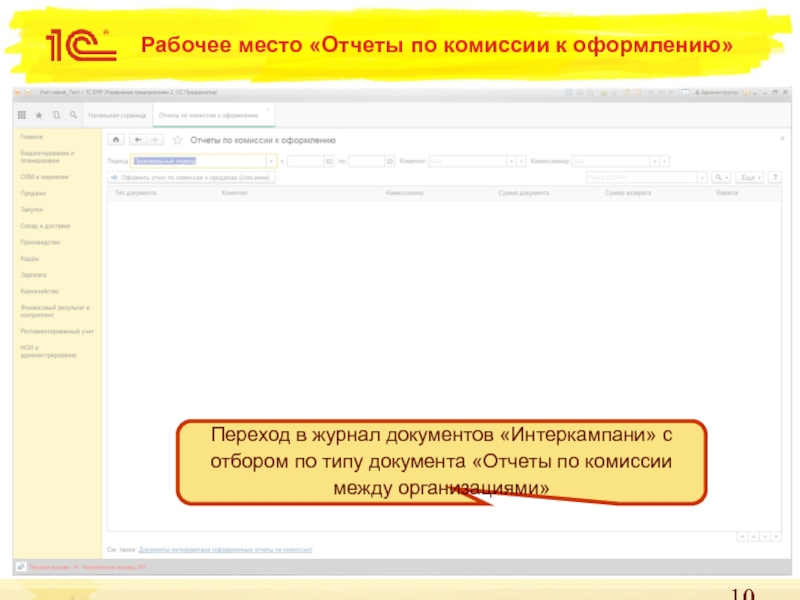
Task: Open Документы интеркампани link at bottom
Action: coord(225,550)
